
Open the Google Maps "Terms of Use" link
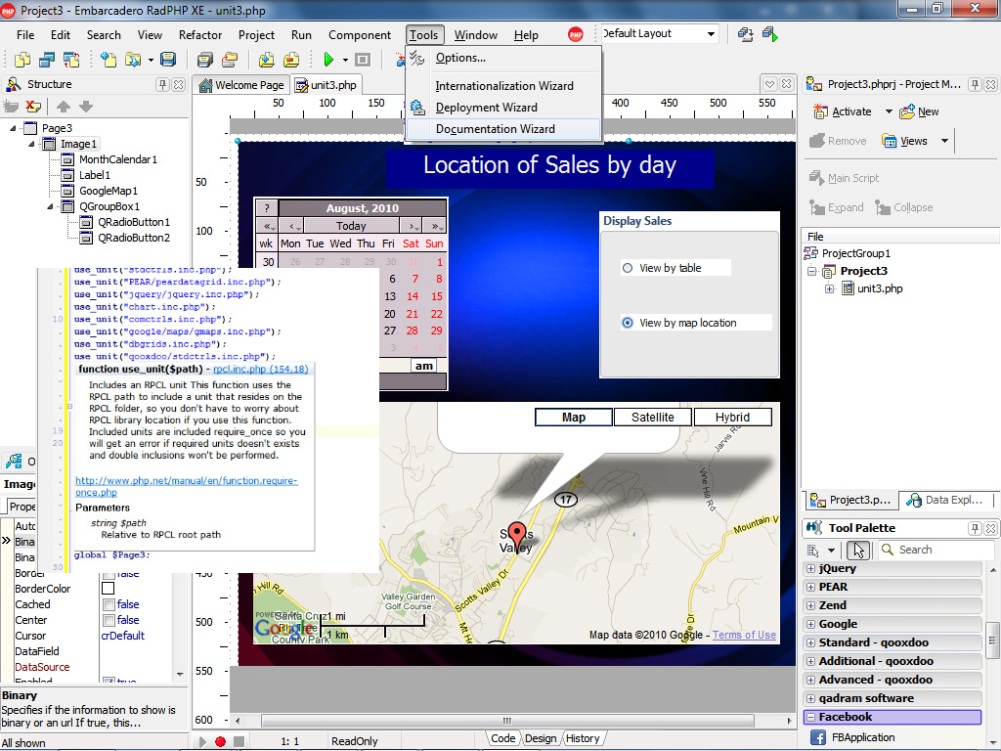[743, 635]
